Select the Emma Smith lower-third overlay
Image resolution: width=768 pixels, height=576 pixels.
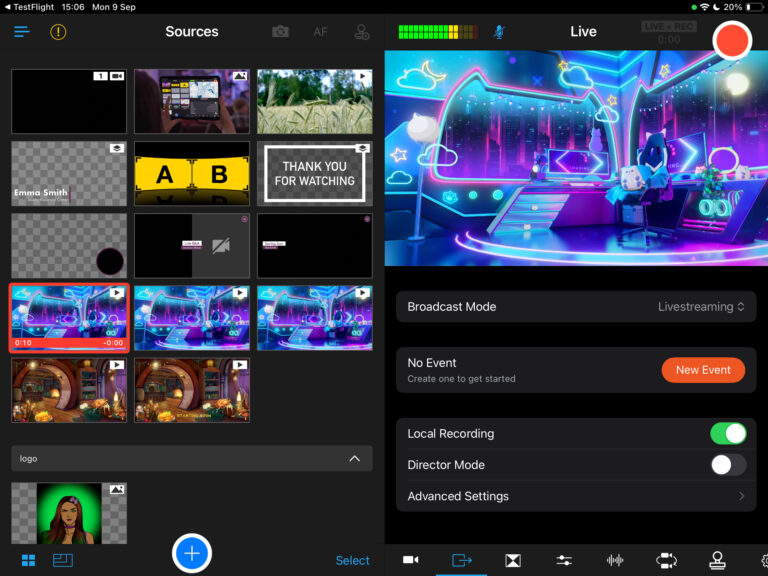(69, 174)
